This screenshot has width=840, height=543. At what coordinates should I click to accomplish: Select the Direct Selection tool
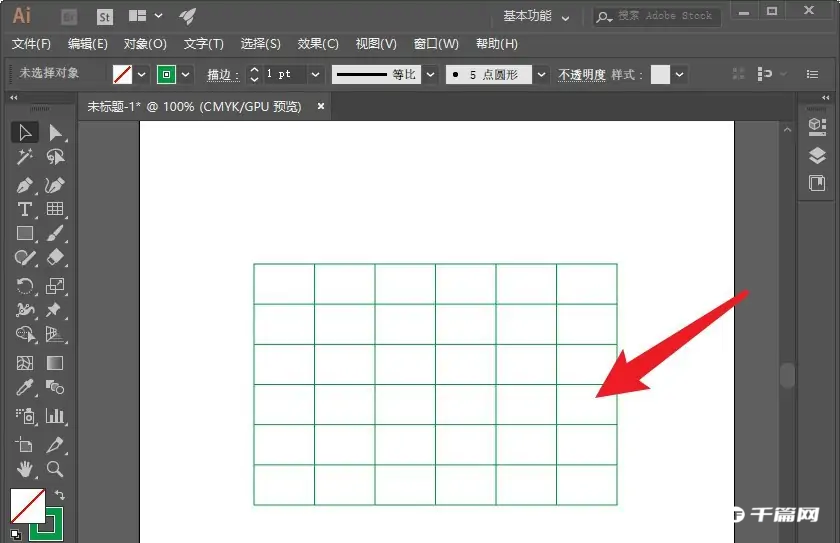55,133
